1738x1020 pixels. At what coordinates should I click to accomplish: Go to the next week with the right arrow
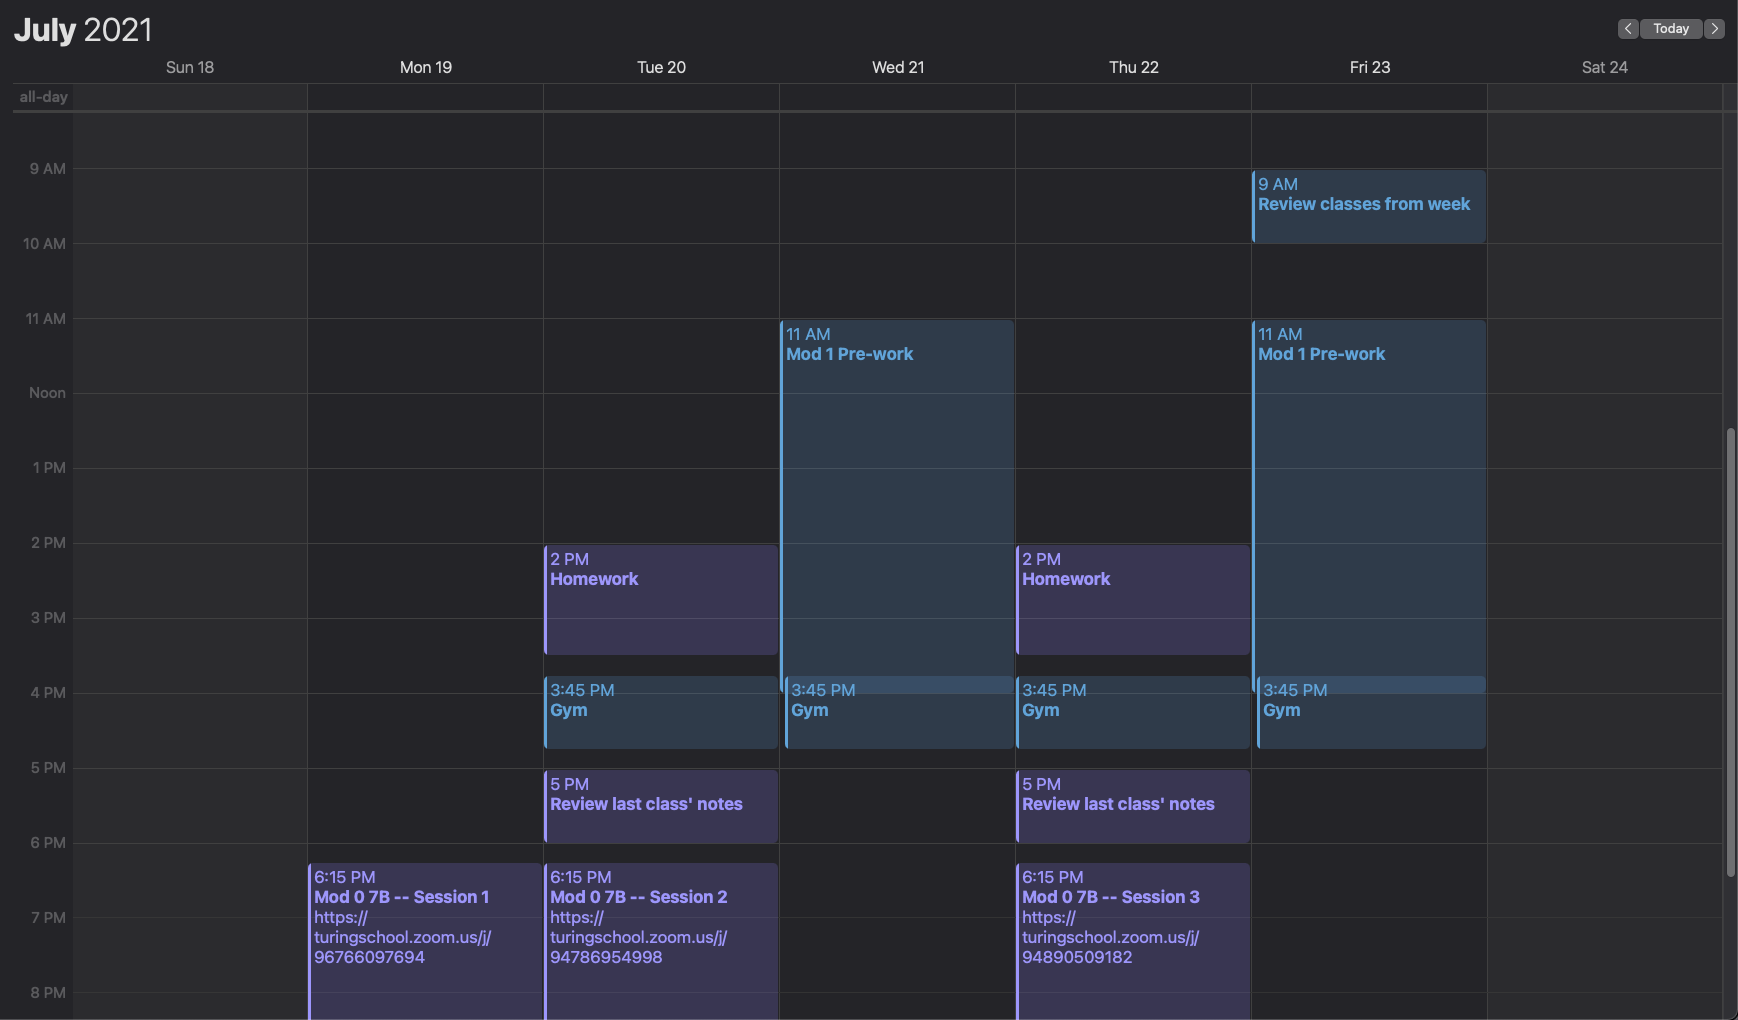[x=1714, y=29]
